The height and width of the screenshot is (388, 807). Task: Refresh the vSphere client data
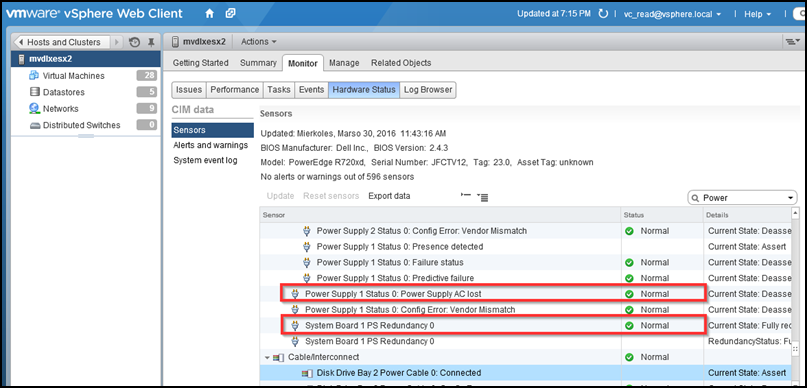coord(603,14)
